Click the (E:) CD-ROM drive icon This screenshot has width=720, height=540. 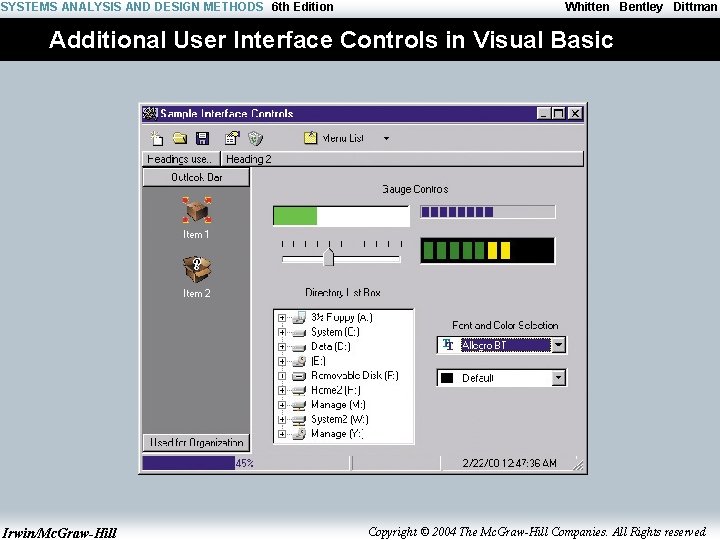point(299,361)
